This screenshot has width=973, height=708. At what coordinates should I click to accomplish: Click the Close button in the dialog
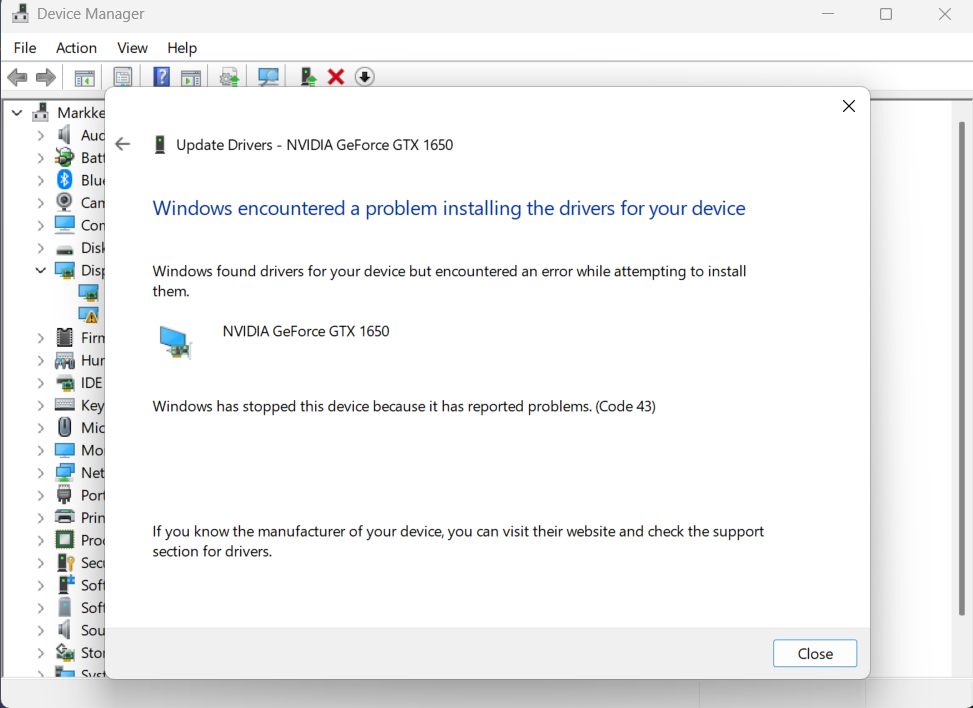pyautogui.click(x=815, y=653)
